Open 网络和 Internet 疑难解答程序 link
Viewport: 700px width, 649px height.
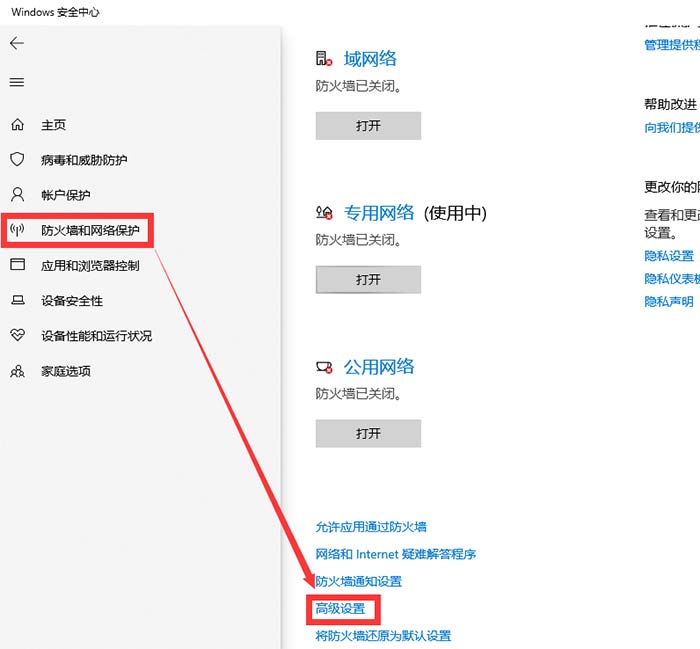point(396,554)
